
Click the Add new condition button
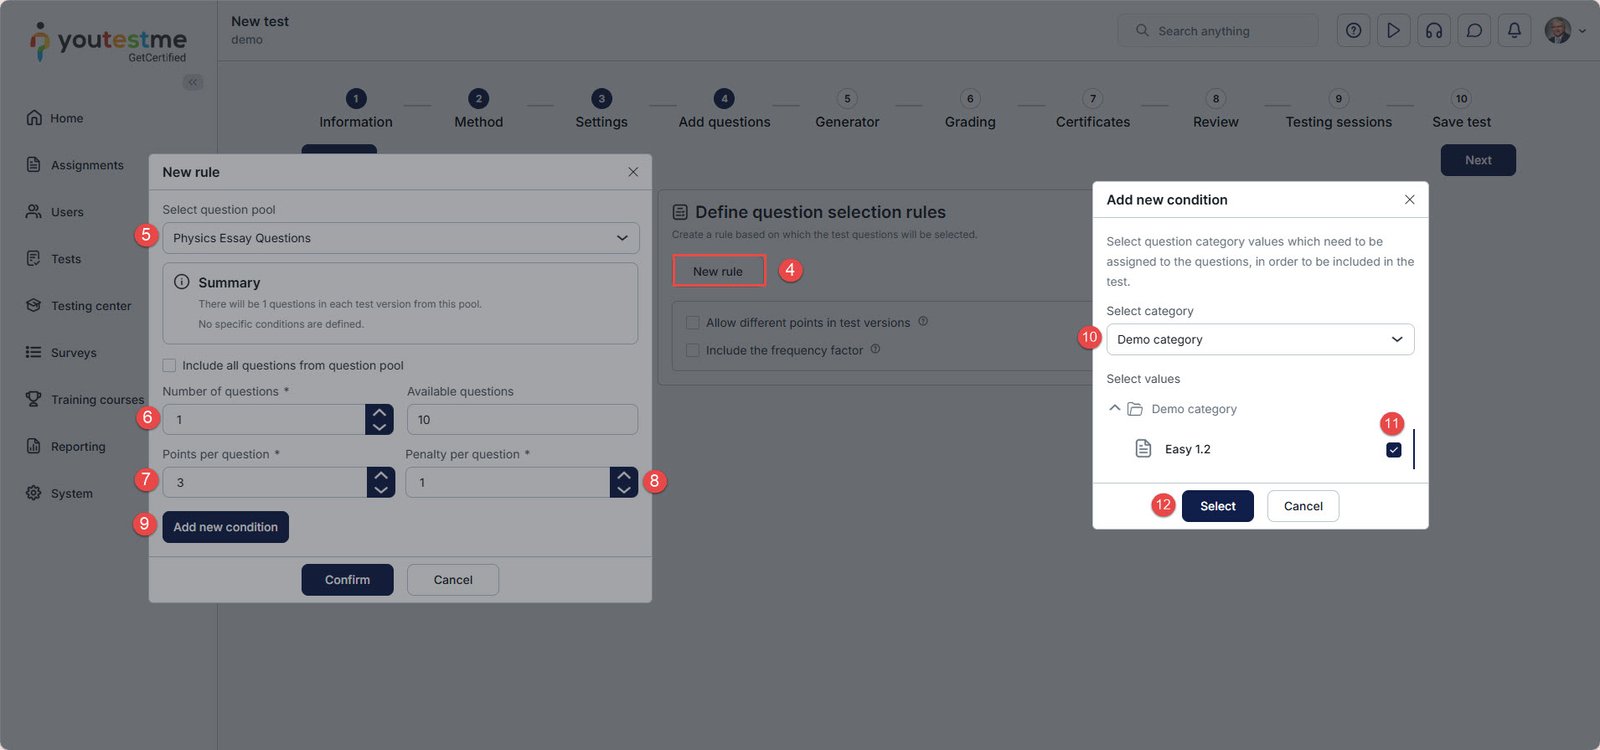(225, 527)
